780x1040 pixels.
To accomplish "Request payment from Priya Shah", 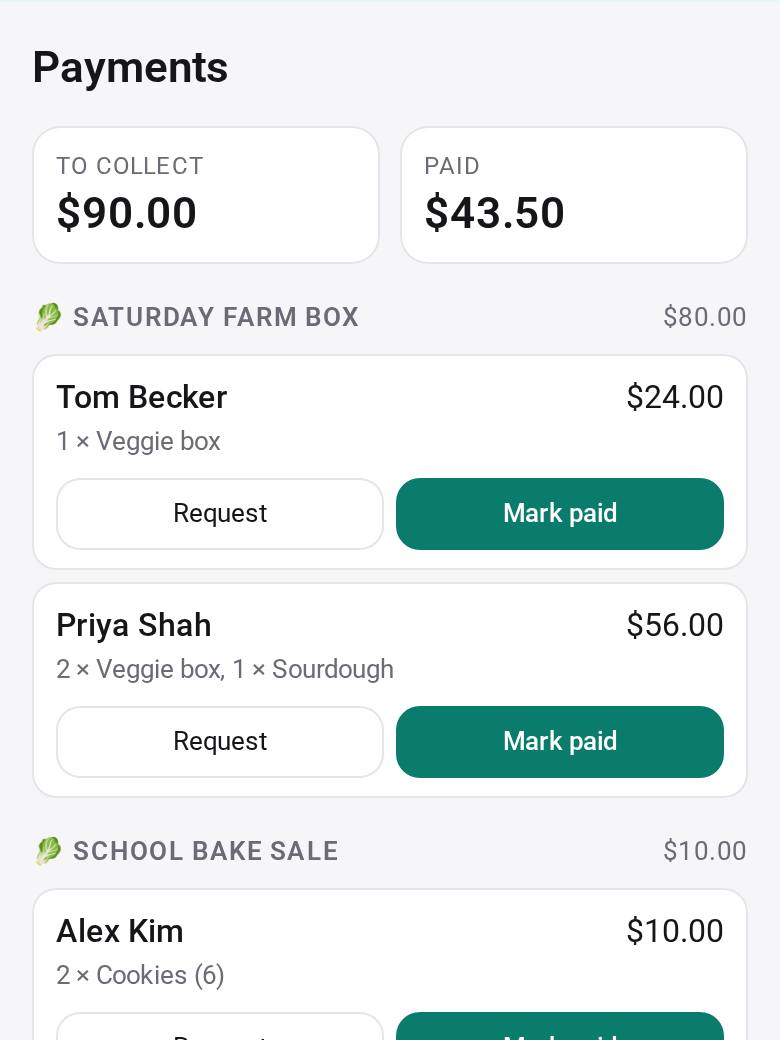I will (220, 742).
